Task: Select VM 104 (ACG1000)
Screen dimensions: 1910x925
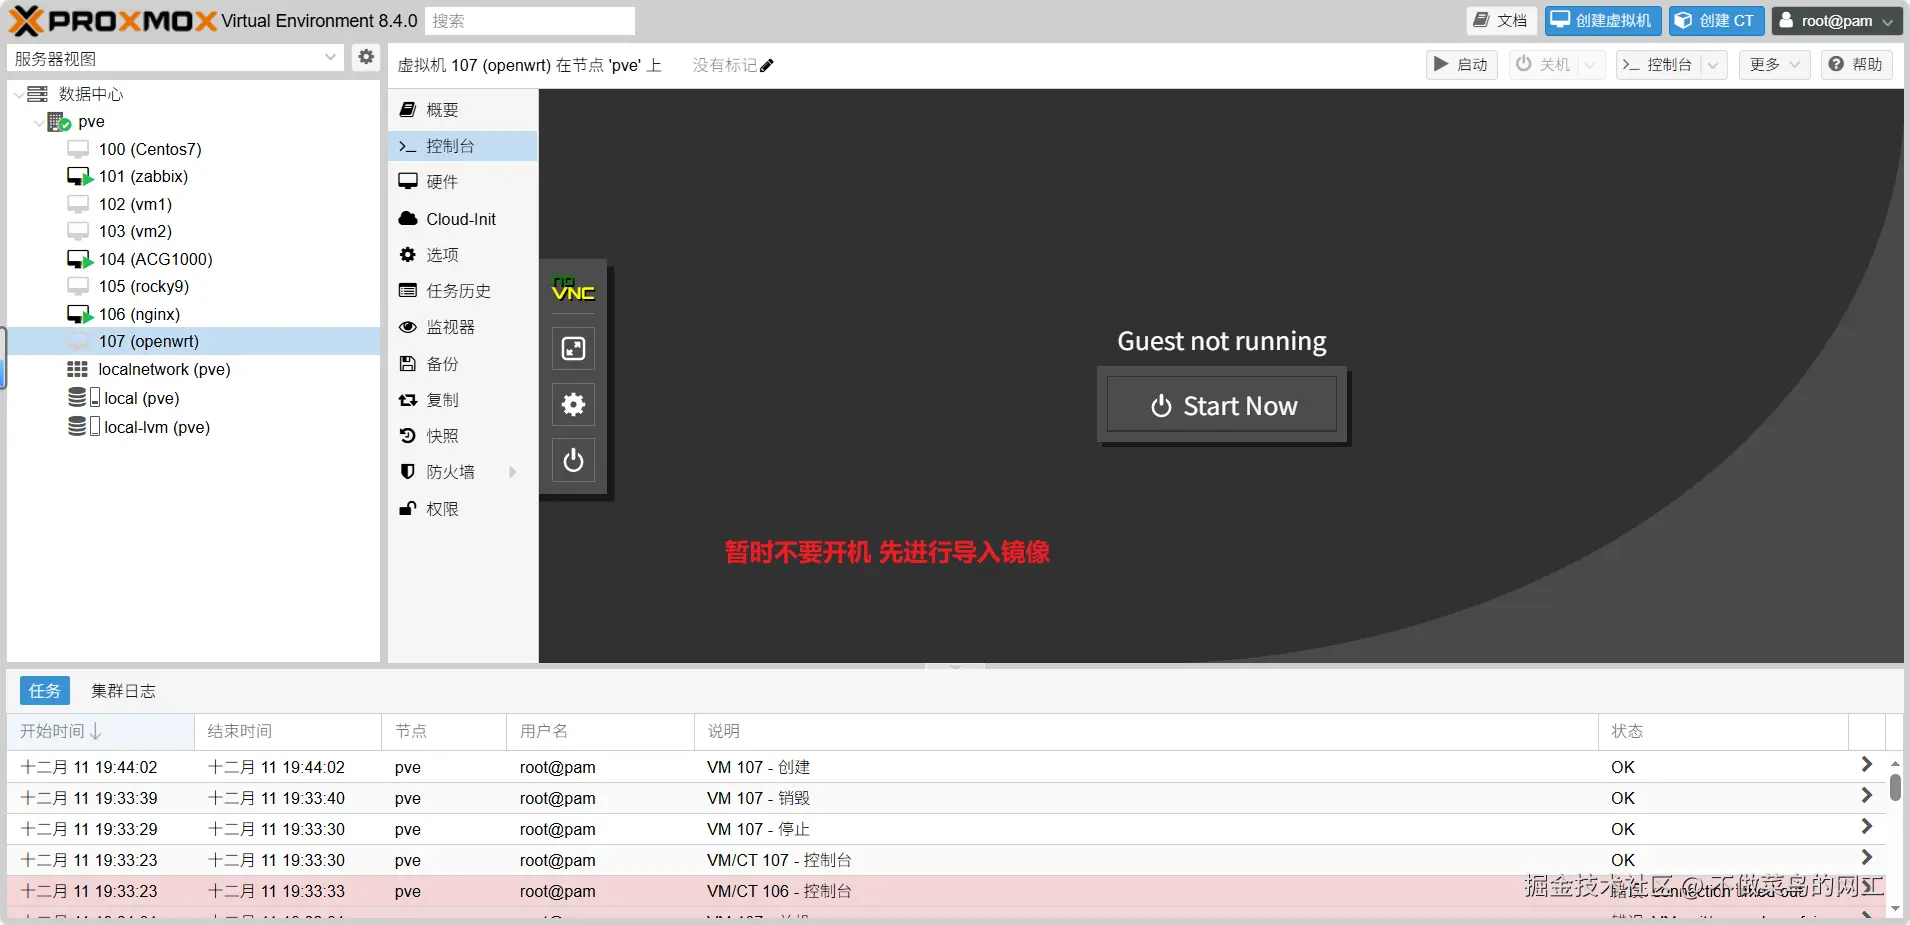Action: [155, 259]
